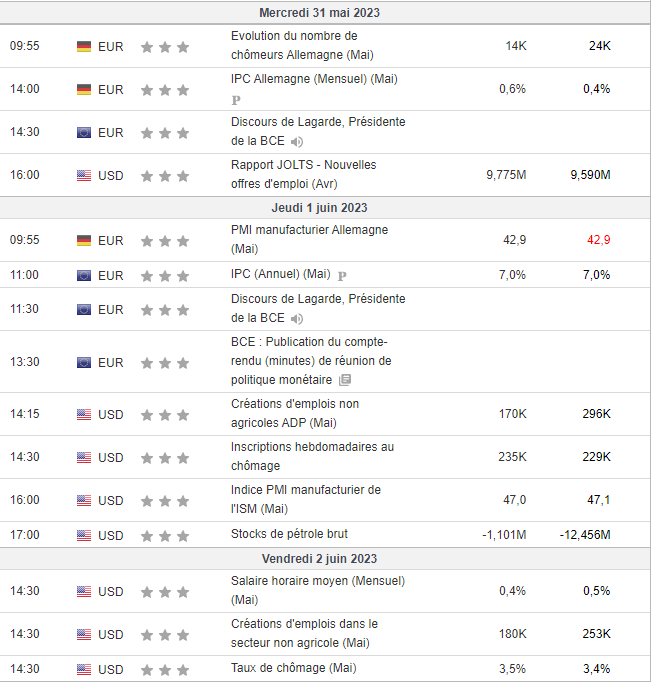Click the P icon next to IPC (Annuel)
Viewport: 655px width, 682px height.
click(342, 275)
